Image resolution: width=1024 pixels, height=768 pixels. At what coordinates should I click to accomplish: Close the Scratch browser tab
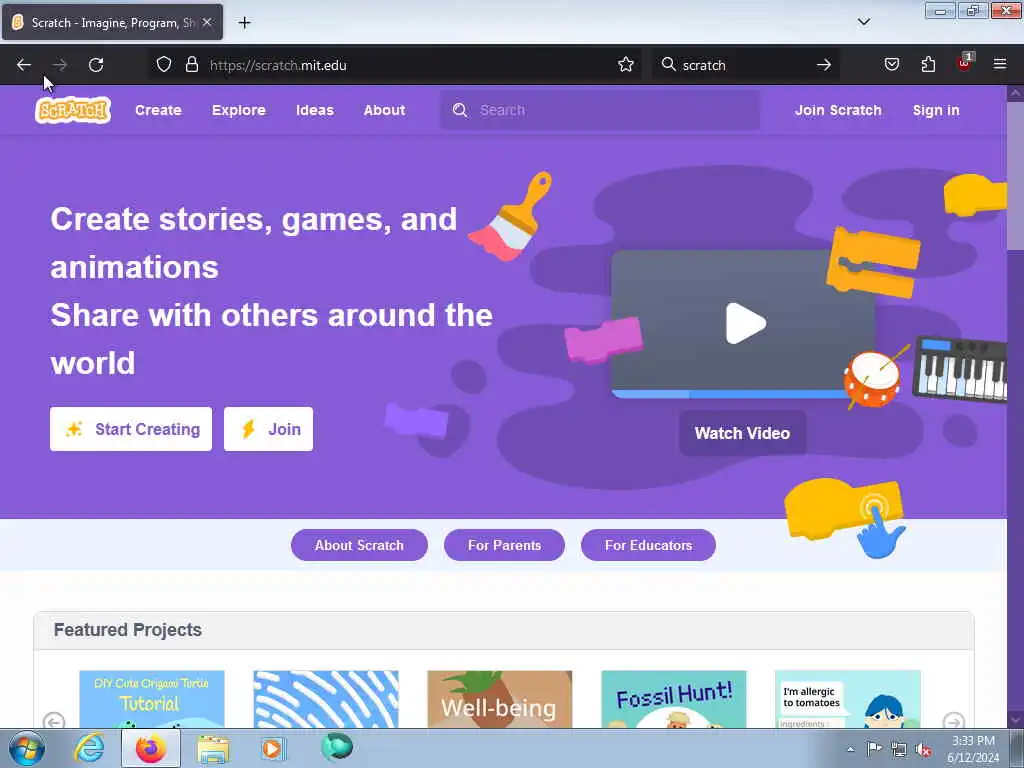pyautogui.click(x=207, y=22)
